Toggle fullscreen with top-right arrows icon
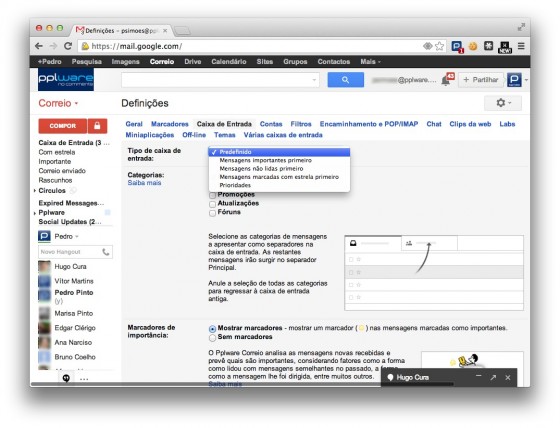Screen dimensions: 560x428 [521, 27]
